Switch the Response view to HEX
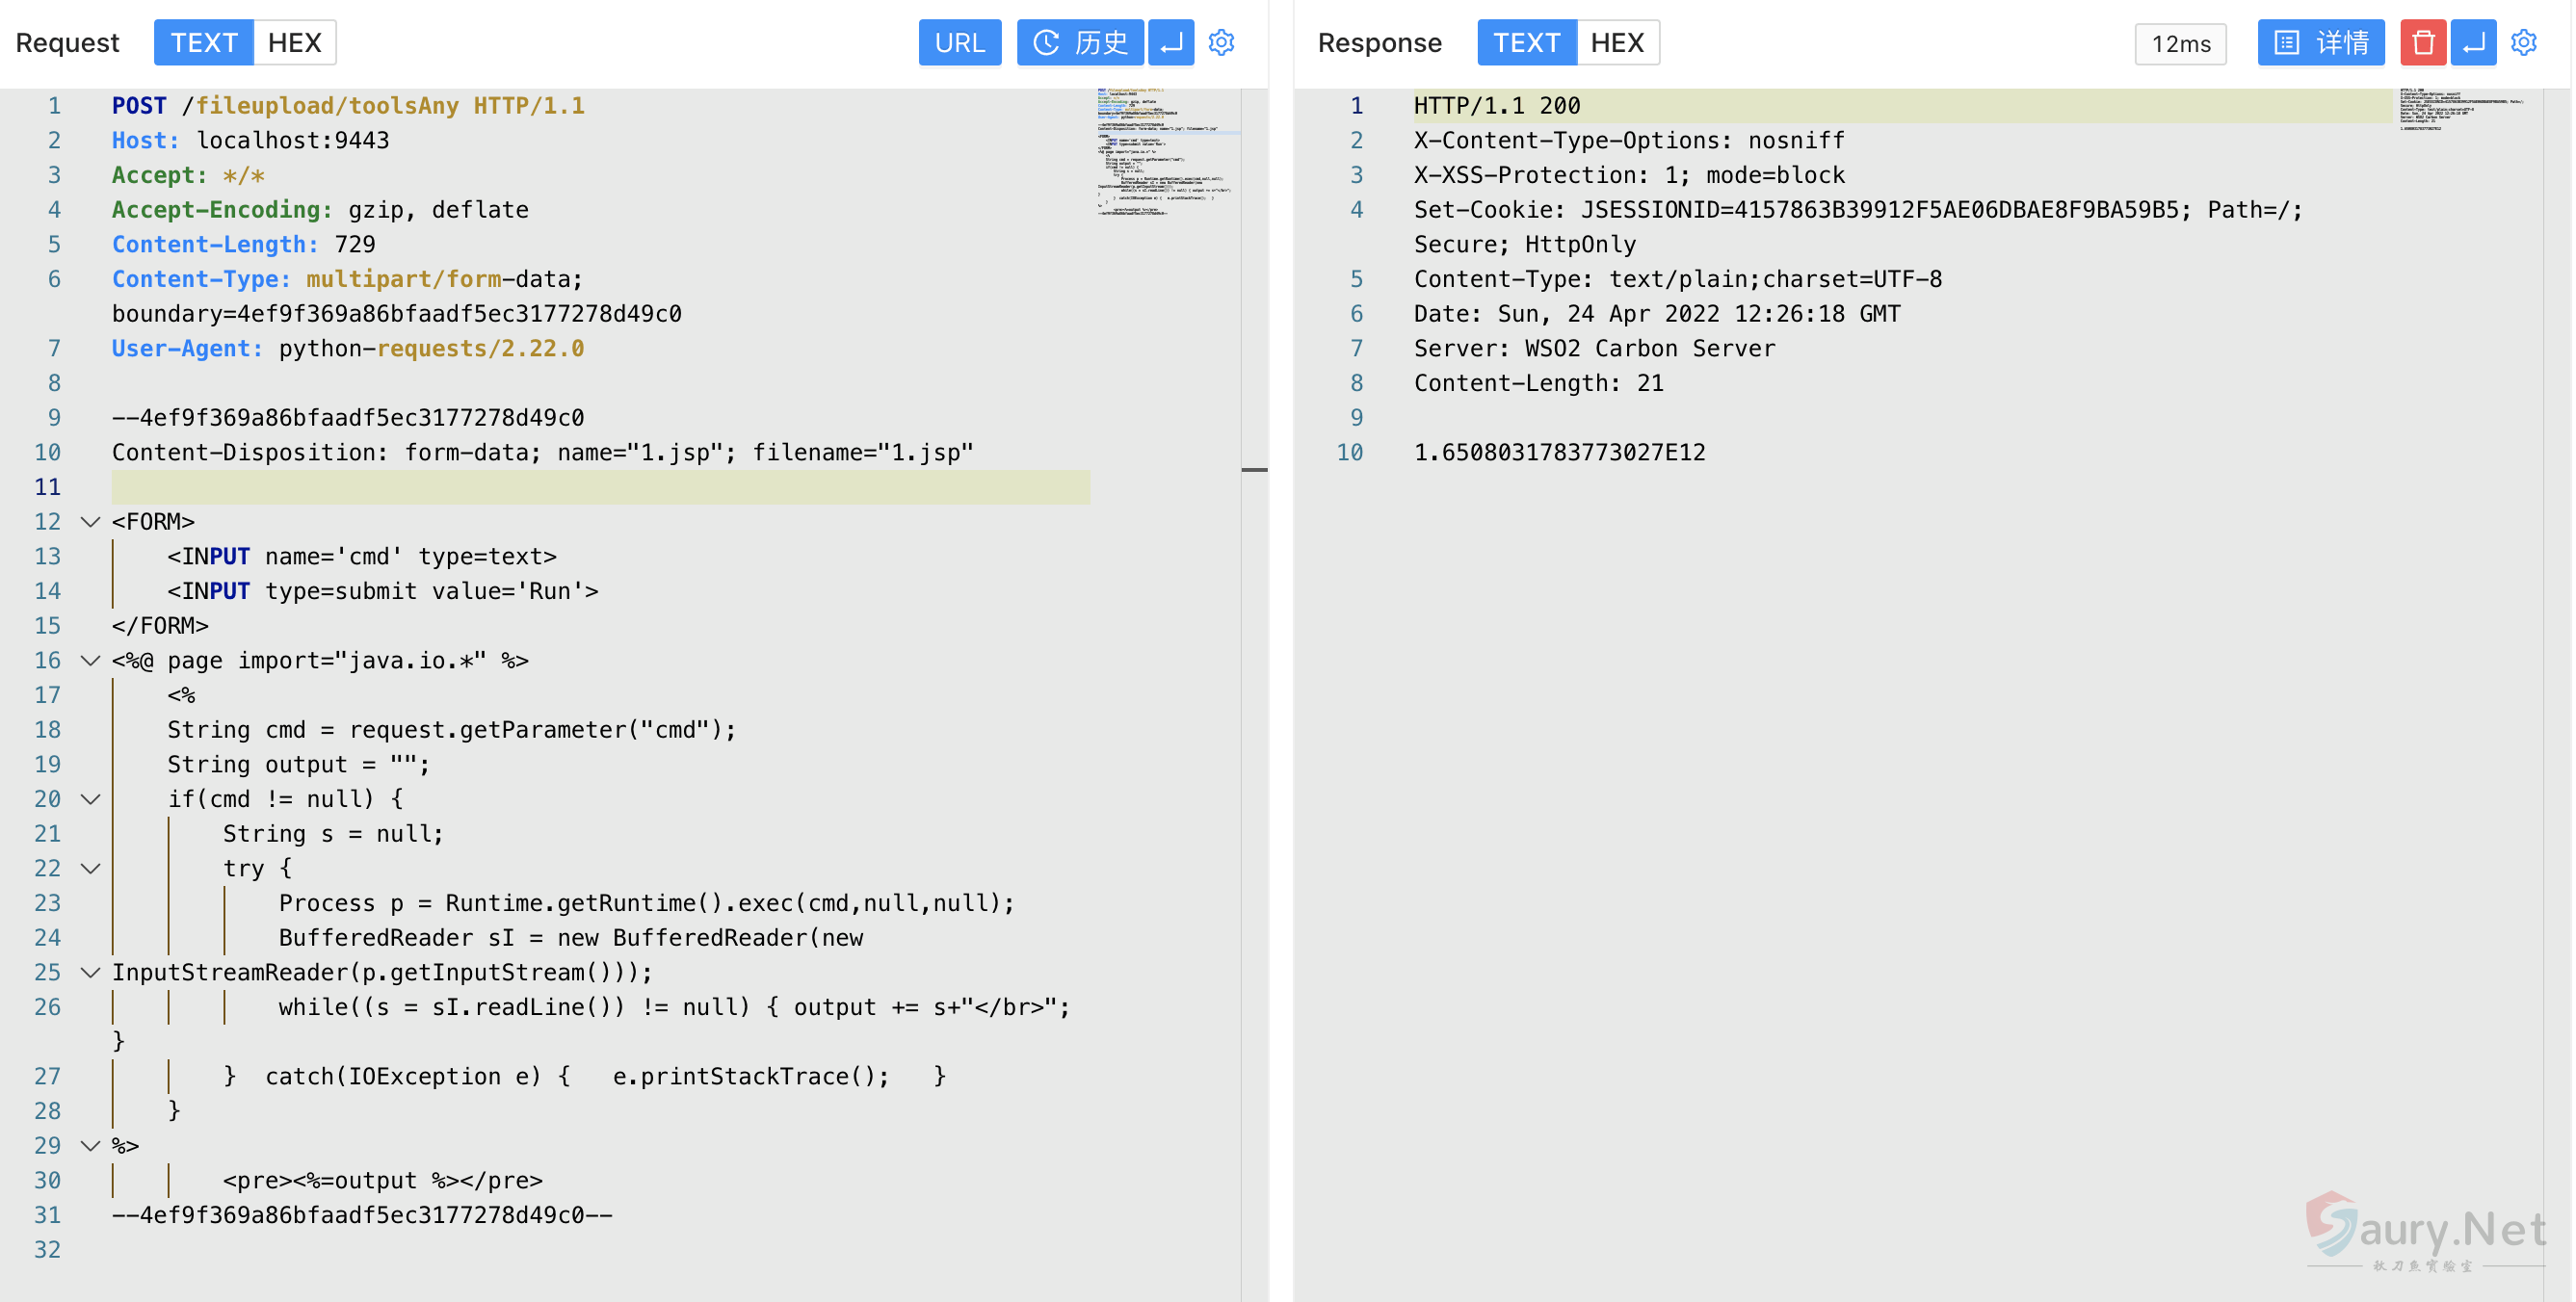Viewport: 2576px width, 1302px height. tap(1617, 43)
